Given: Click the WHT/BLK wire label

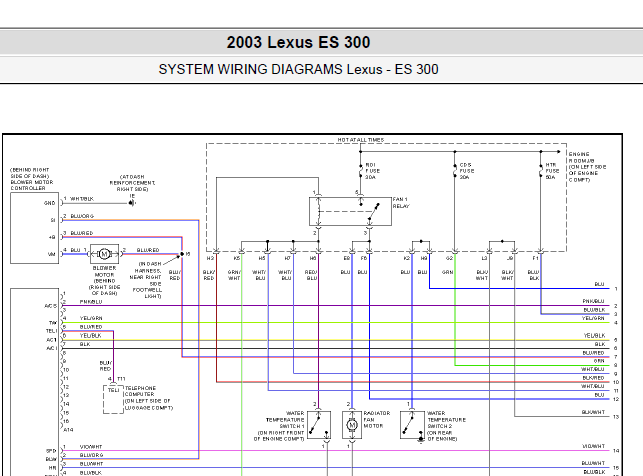Looking at the screenshot, I should [x=82, y=199].
